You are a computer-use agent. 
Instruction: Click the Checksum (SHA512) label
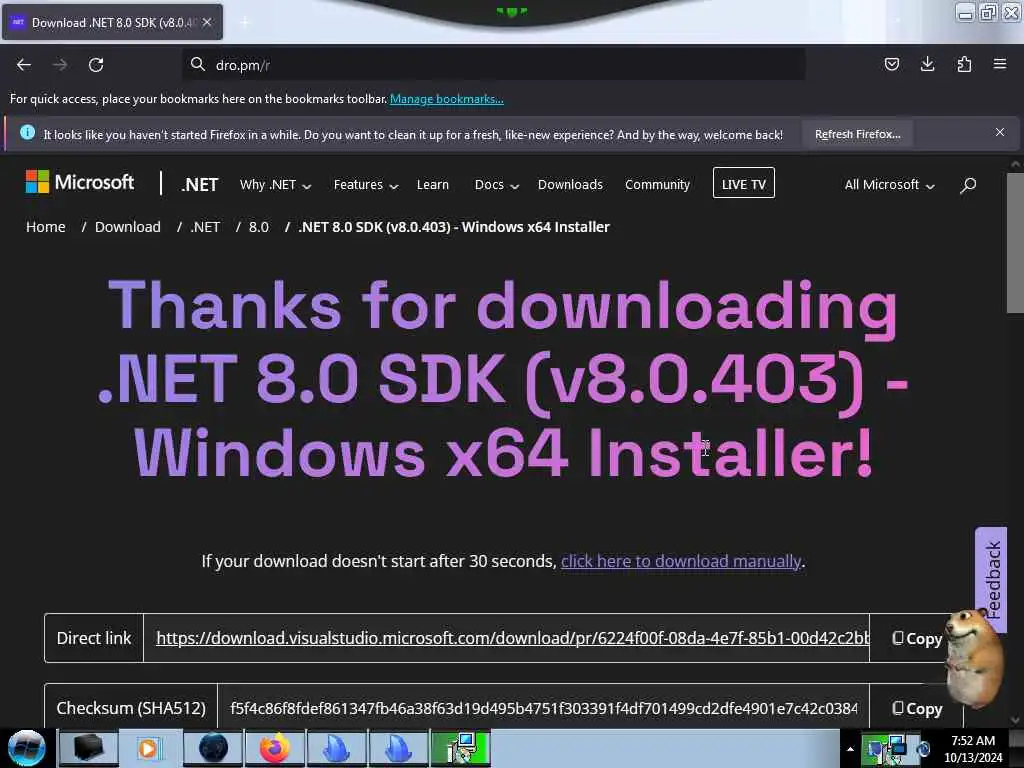click(x=131, y=708)
